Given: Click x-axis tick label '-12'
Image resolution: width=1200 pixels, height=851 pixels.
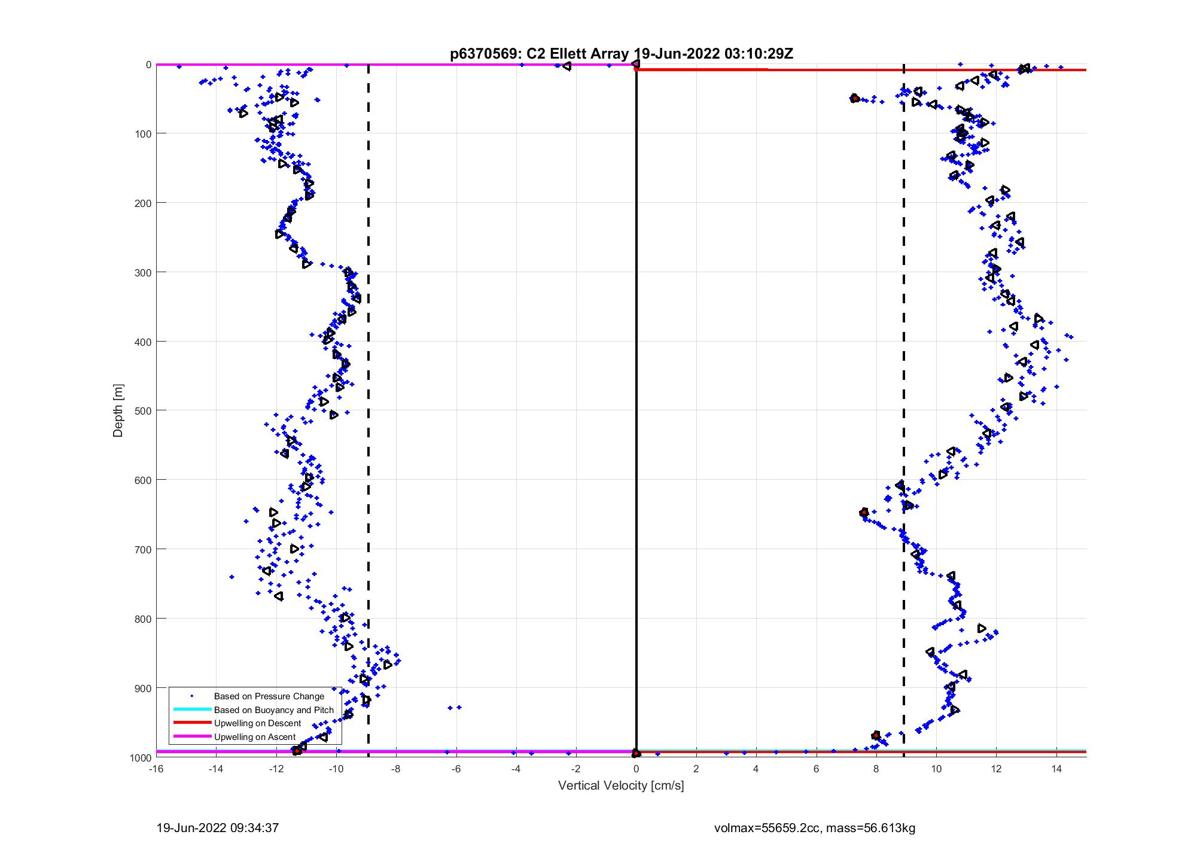Looking at the screenshot, I should pyautogui.click(x=276, y=769).
